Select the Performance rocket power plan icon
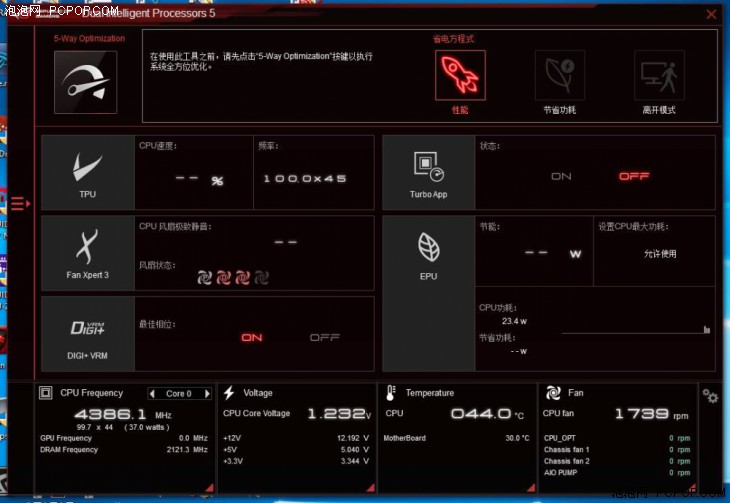 pyautogui.click(x=460, y=75)
